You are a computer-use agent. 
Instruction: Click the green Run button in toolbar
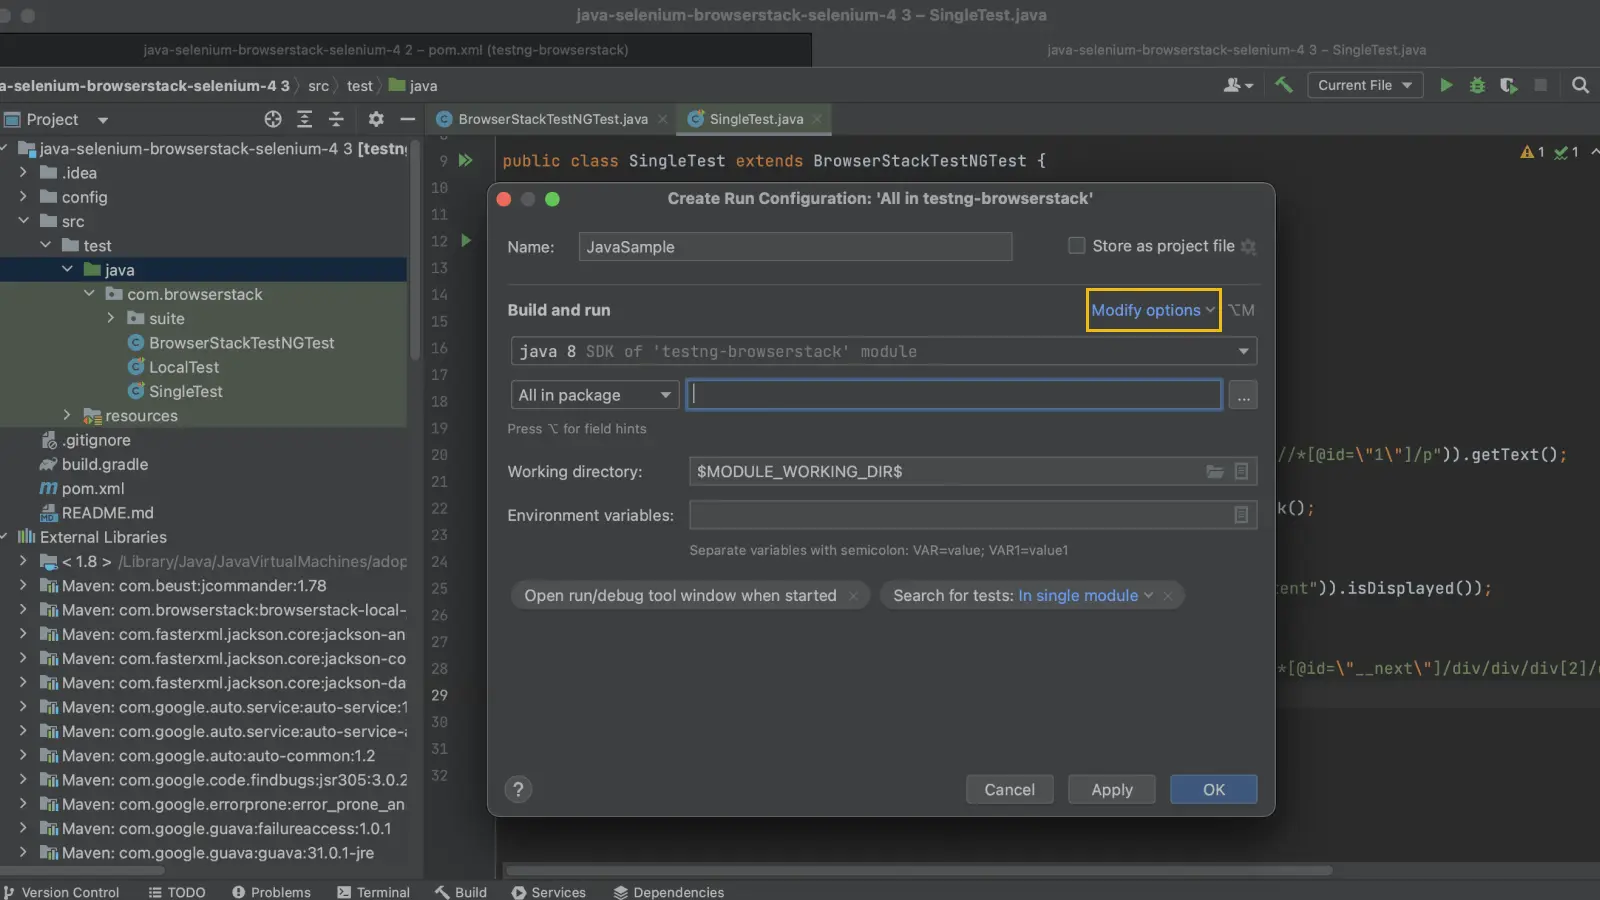tap(1445, 86)
